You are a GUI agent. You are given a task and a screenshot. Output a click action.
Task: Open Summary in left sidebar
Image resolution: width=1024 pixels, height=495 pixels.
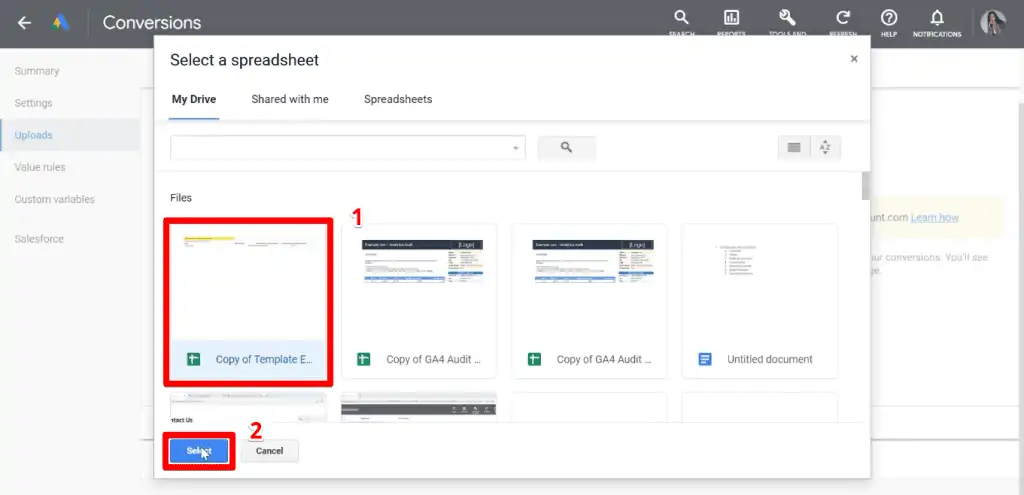click(37, 71)
